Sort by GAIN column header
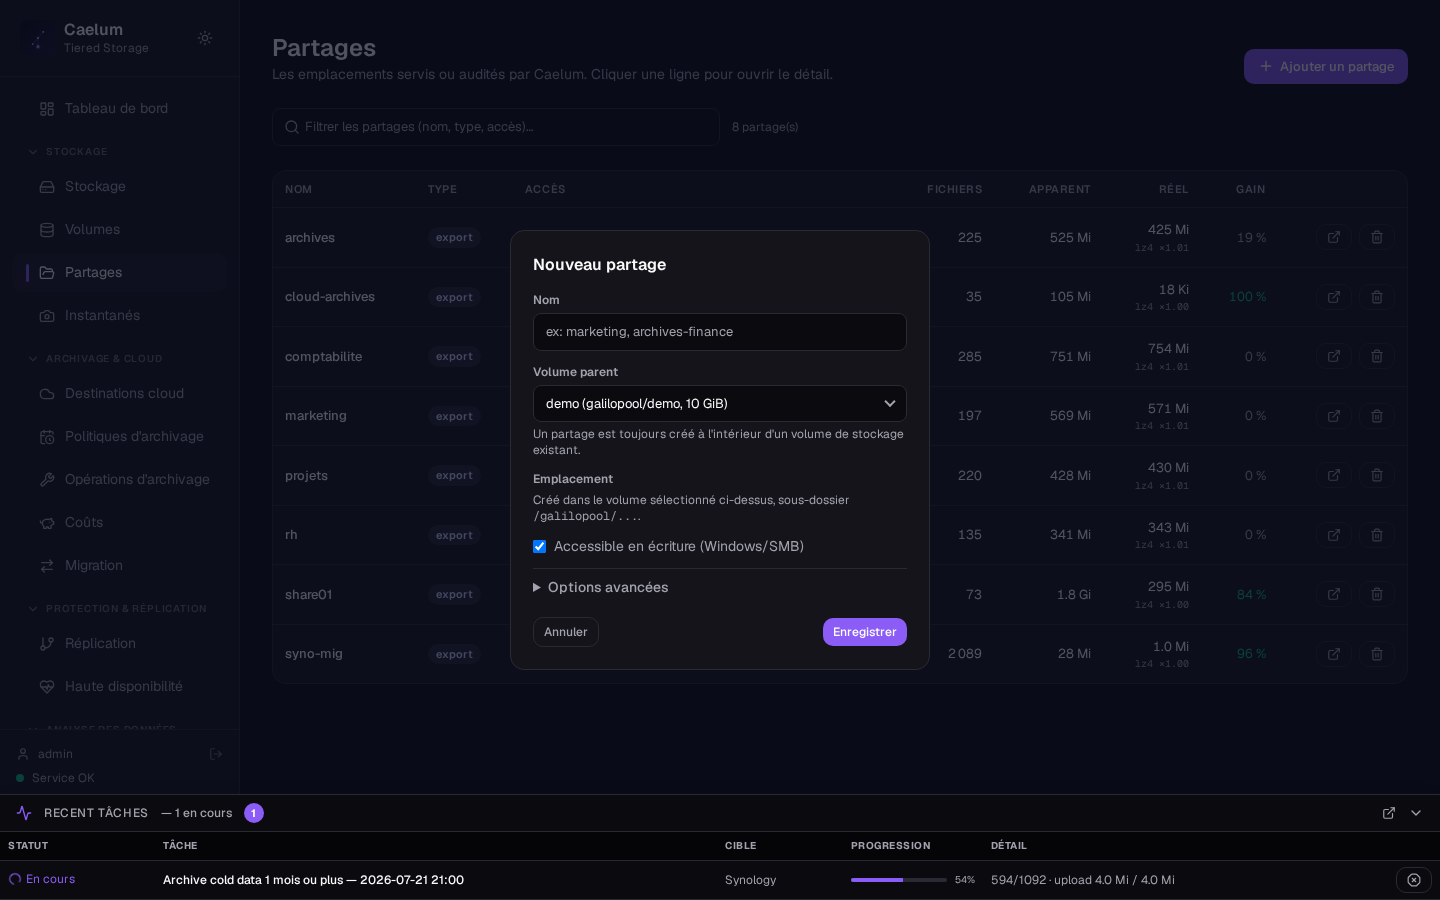1440x900 pixels. pyautogui.click(x=1250, y=189)
